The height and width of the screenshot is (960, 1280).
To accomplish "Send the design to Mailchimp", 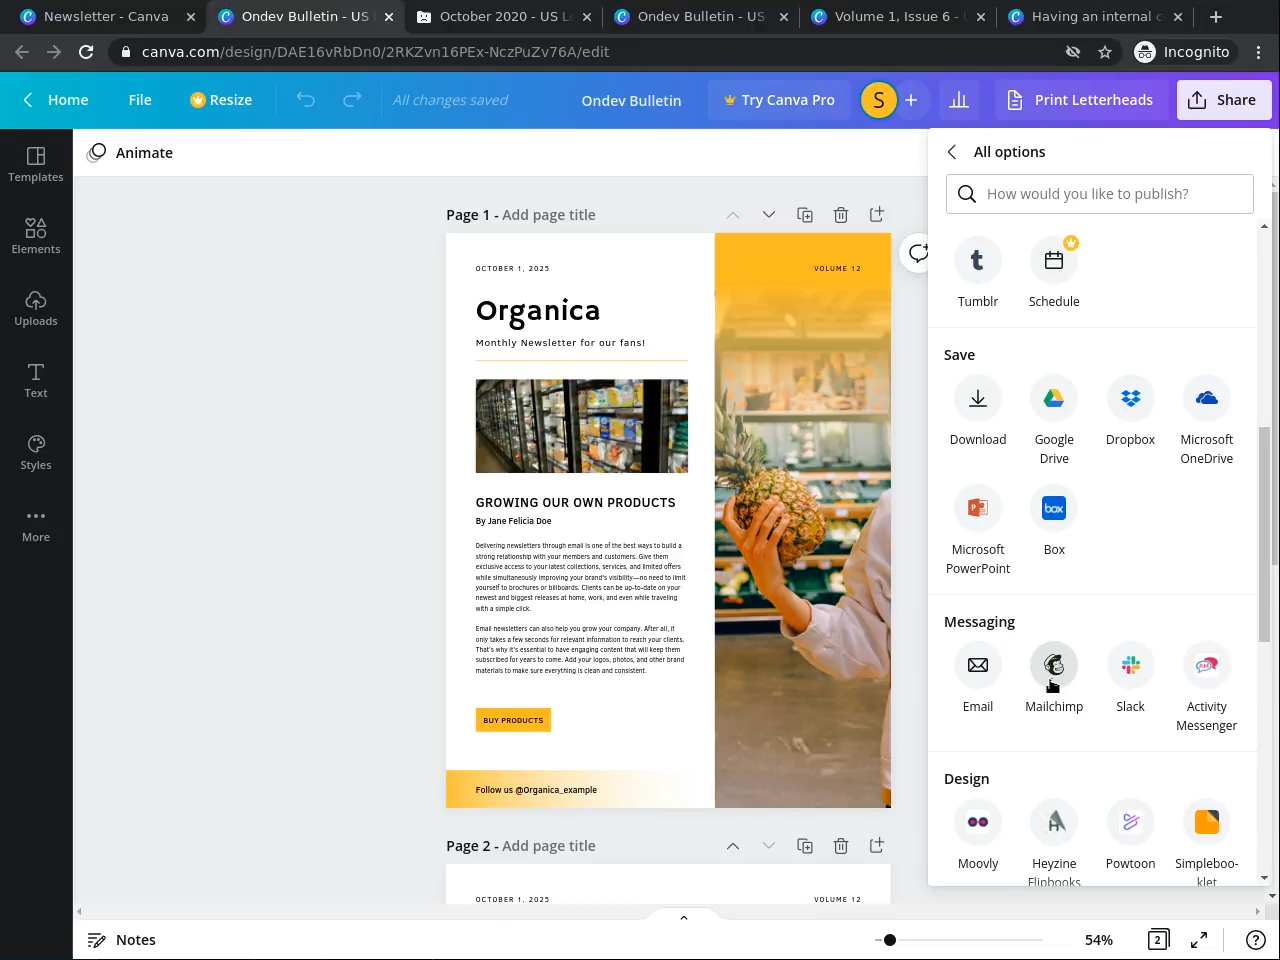I will (x=1054, y=678).
